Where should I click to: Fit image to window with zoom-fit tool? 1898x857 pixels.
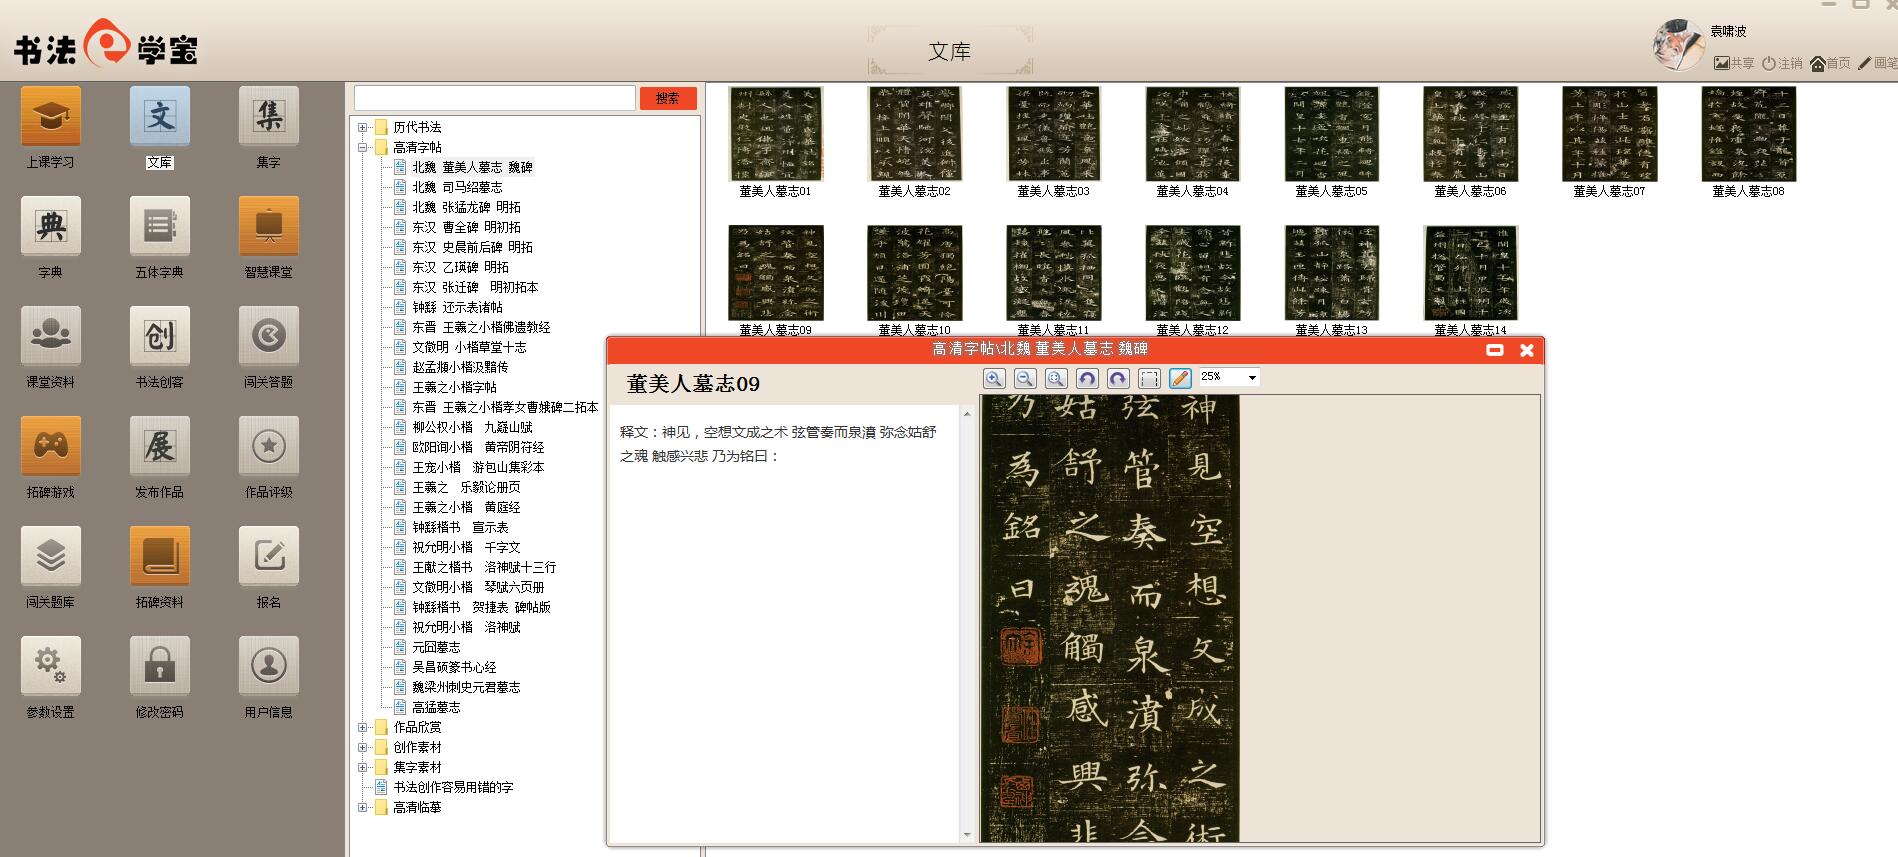(x=1056, y=378)
